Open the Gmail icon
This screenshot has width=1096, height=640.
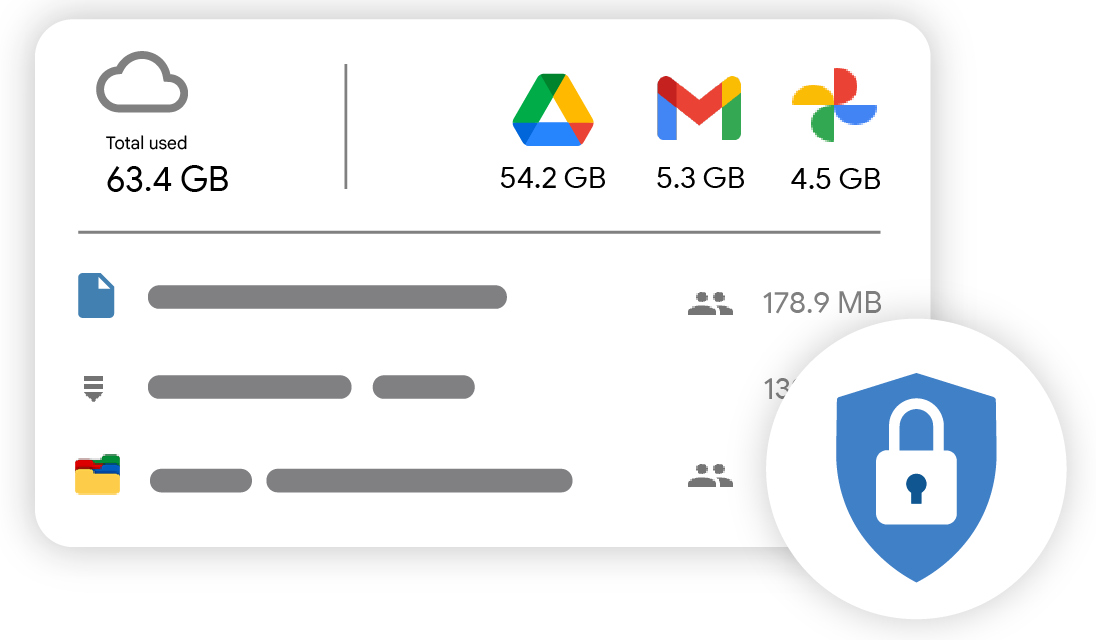(x=699, y=108)
